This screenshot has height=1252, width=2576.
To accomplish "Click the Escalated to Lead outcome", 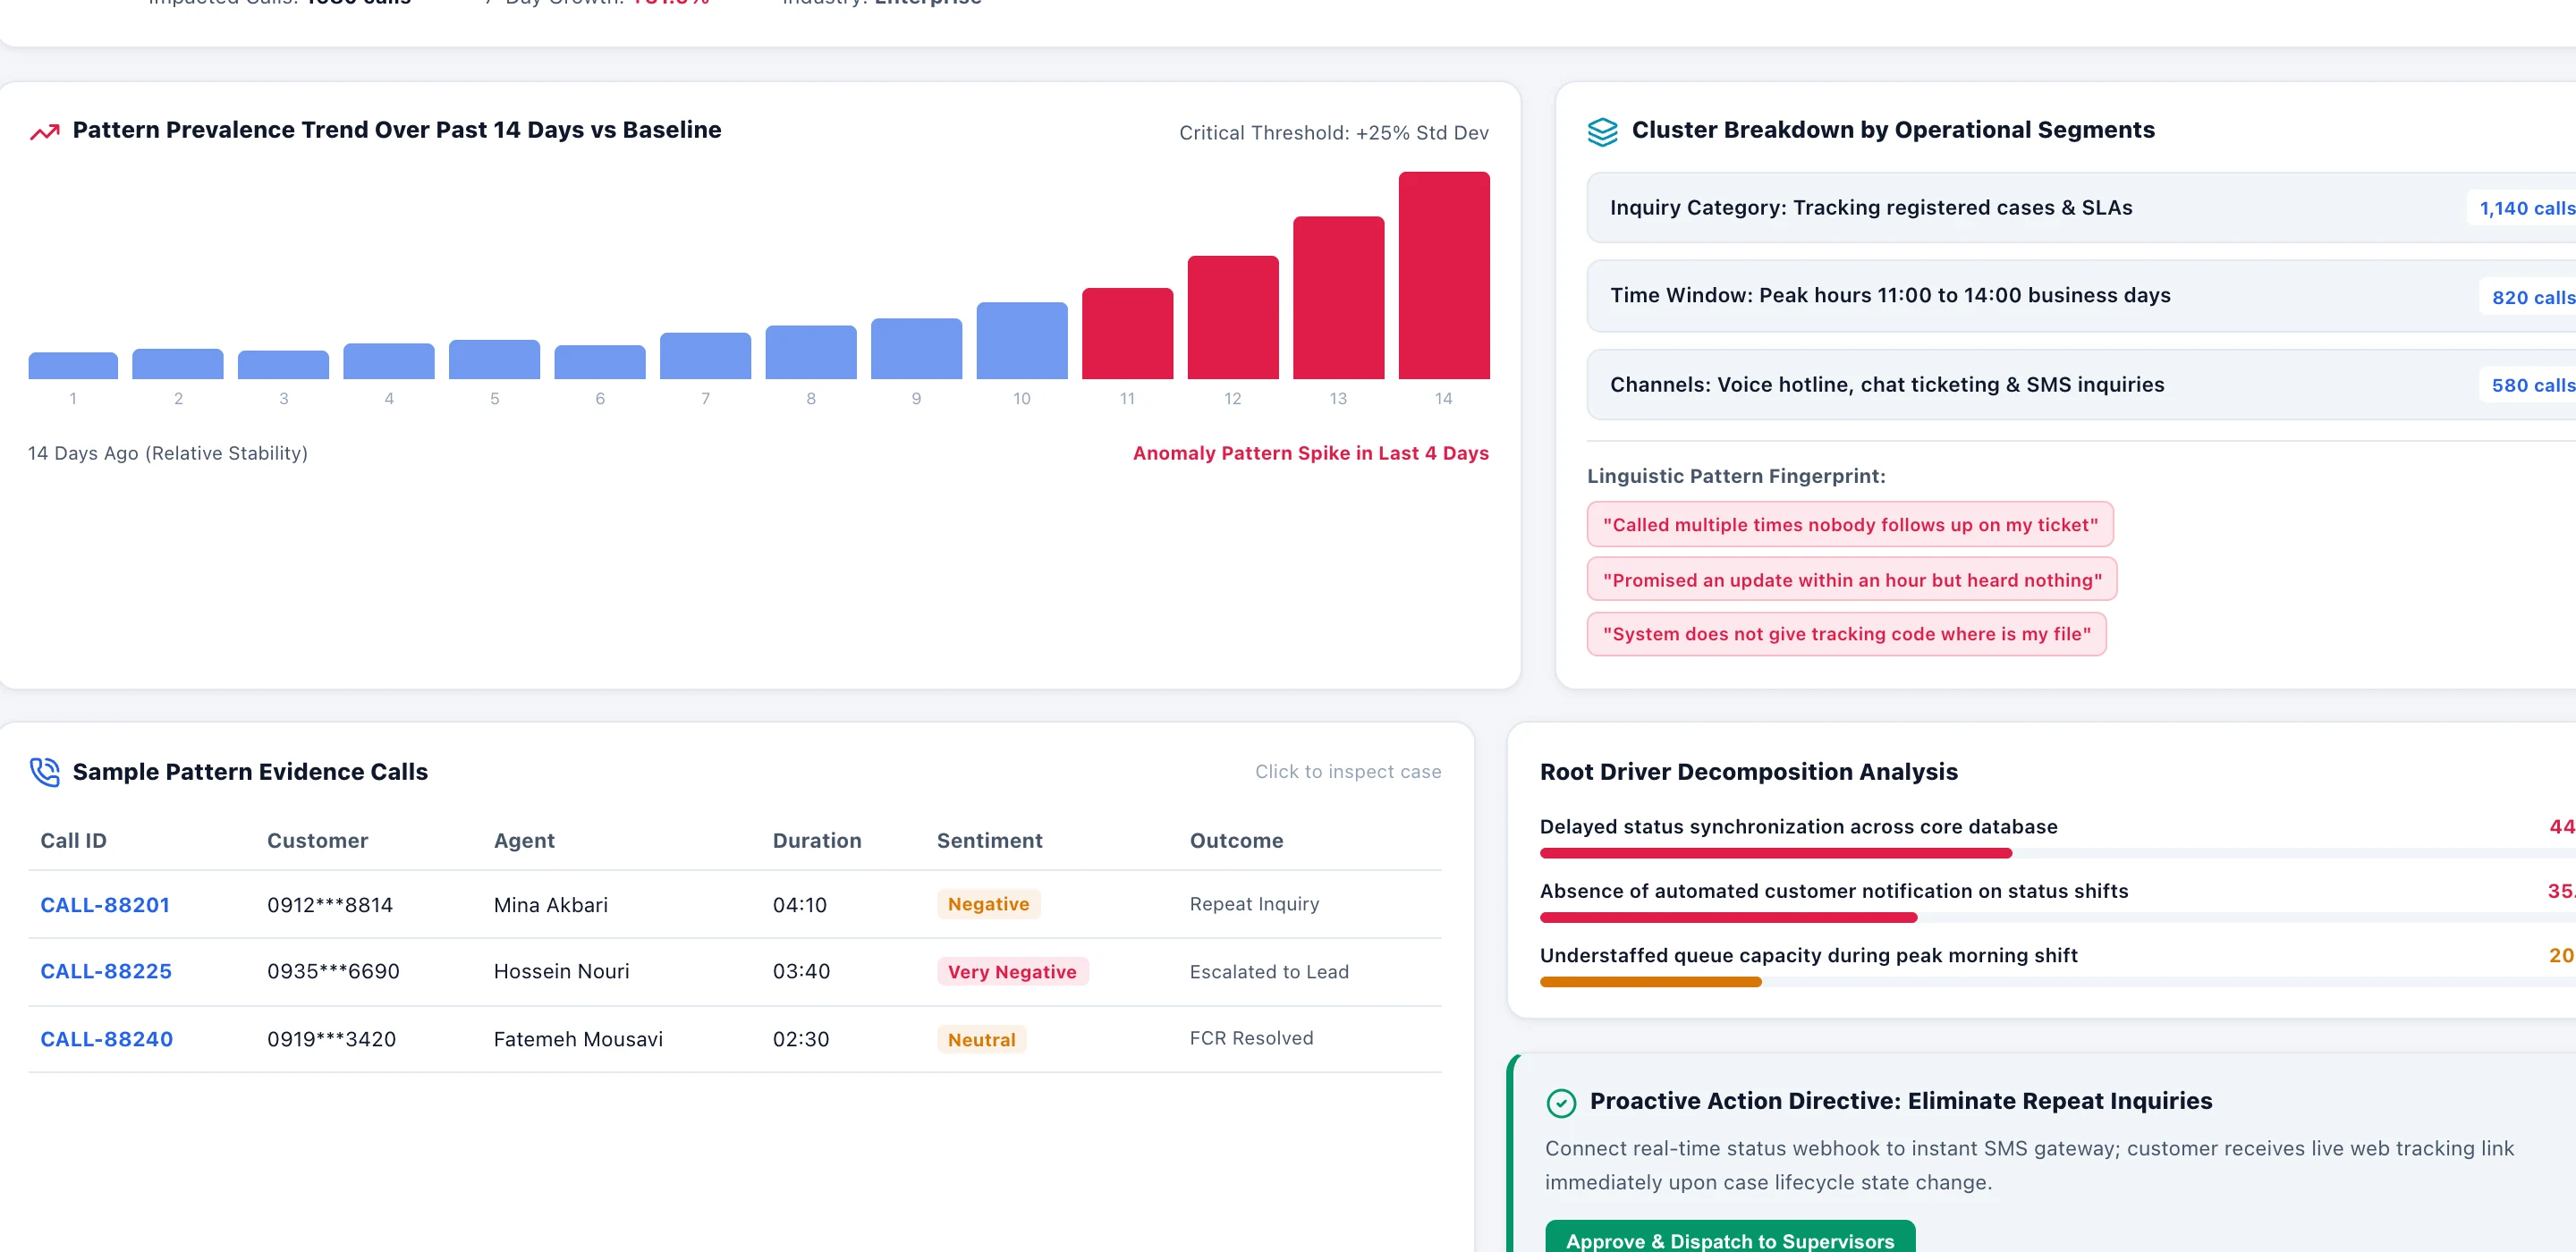I will tap(1268, 972).
